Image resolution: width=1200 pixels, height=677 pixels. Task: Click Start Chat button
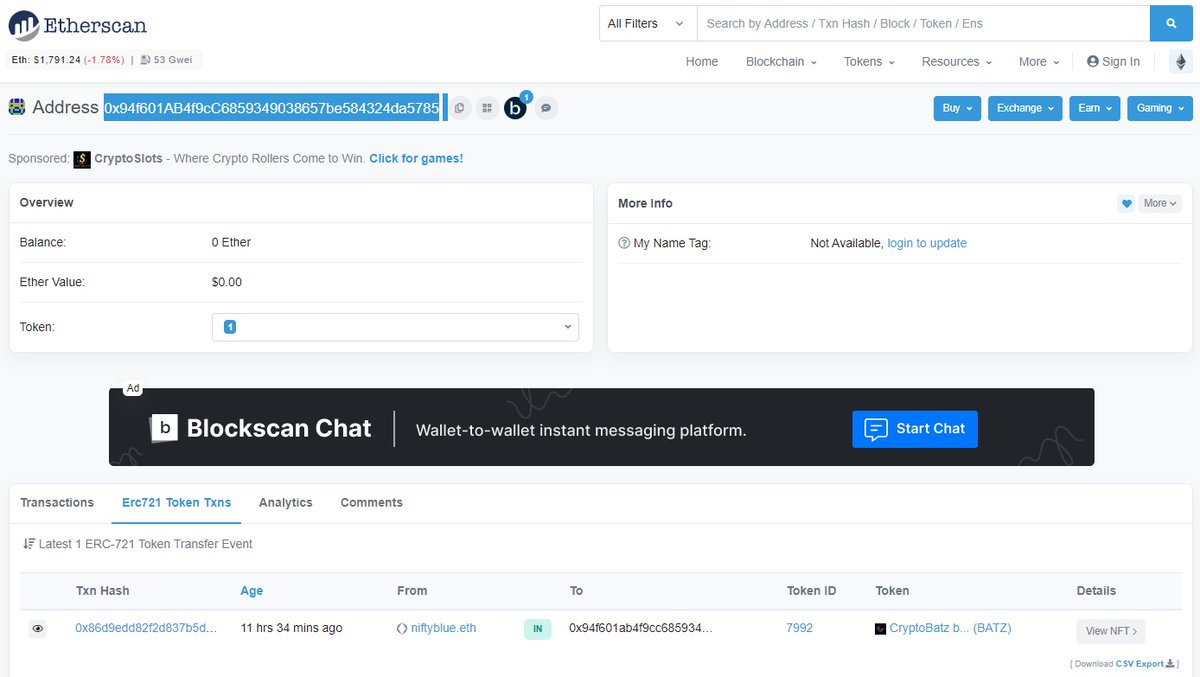915,429
